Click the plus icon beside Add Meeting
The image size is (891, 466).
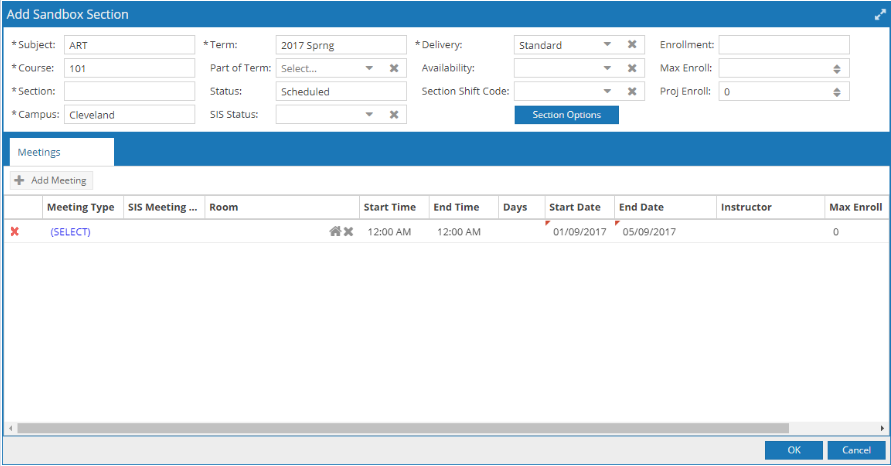coord(19,180)
